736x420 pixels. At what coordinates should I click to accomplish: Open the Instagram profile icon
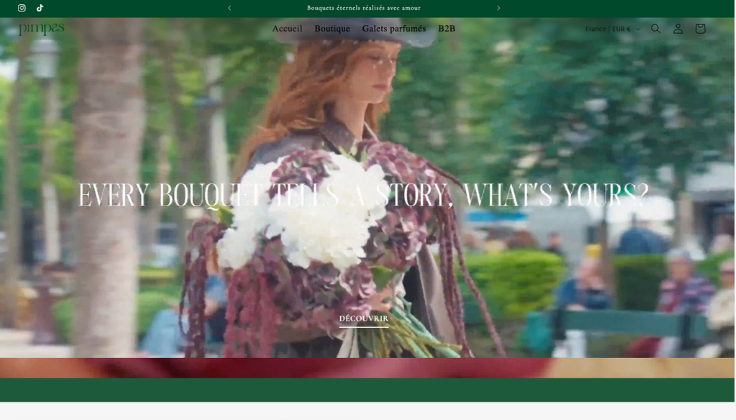coord(22,8)
